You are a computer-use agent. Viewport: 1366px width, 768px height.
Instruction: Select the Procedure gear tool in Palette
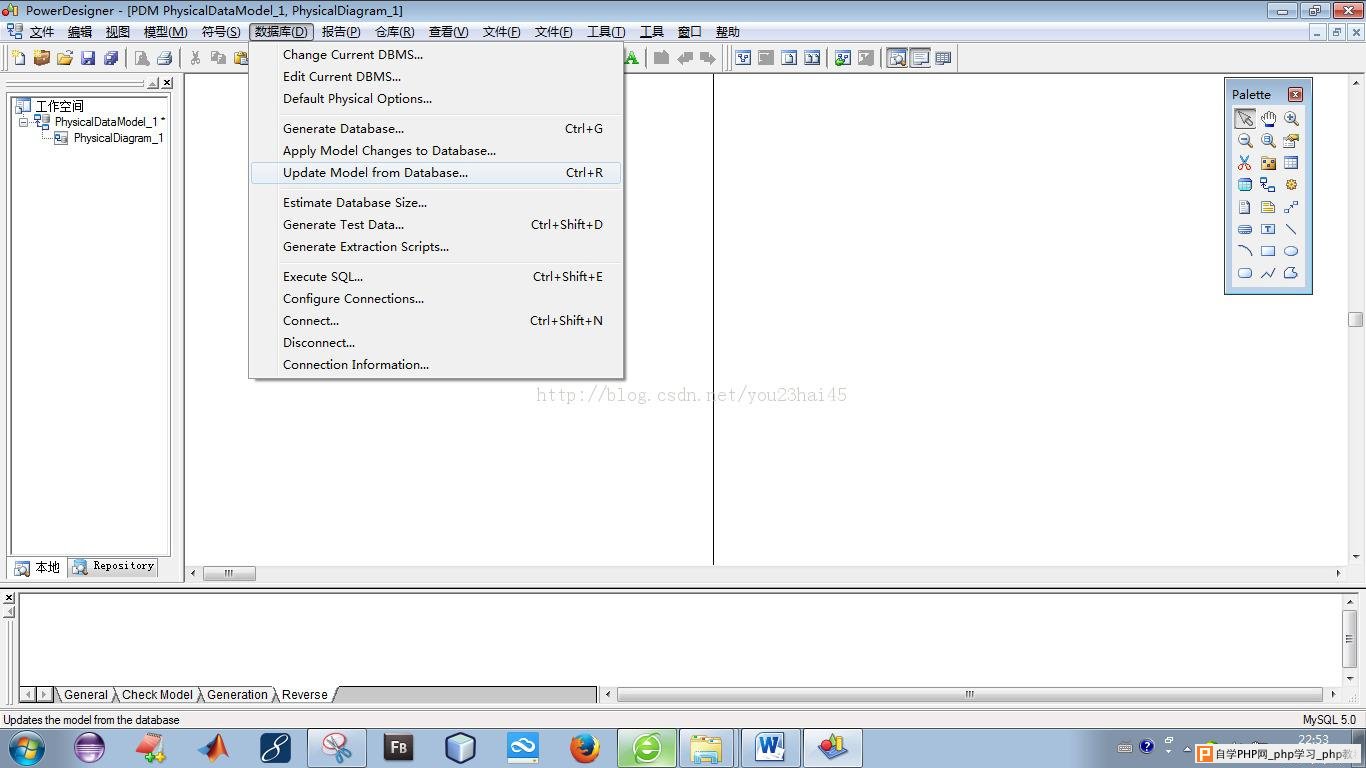coord(1291,185)
